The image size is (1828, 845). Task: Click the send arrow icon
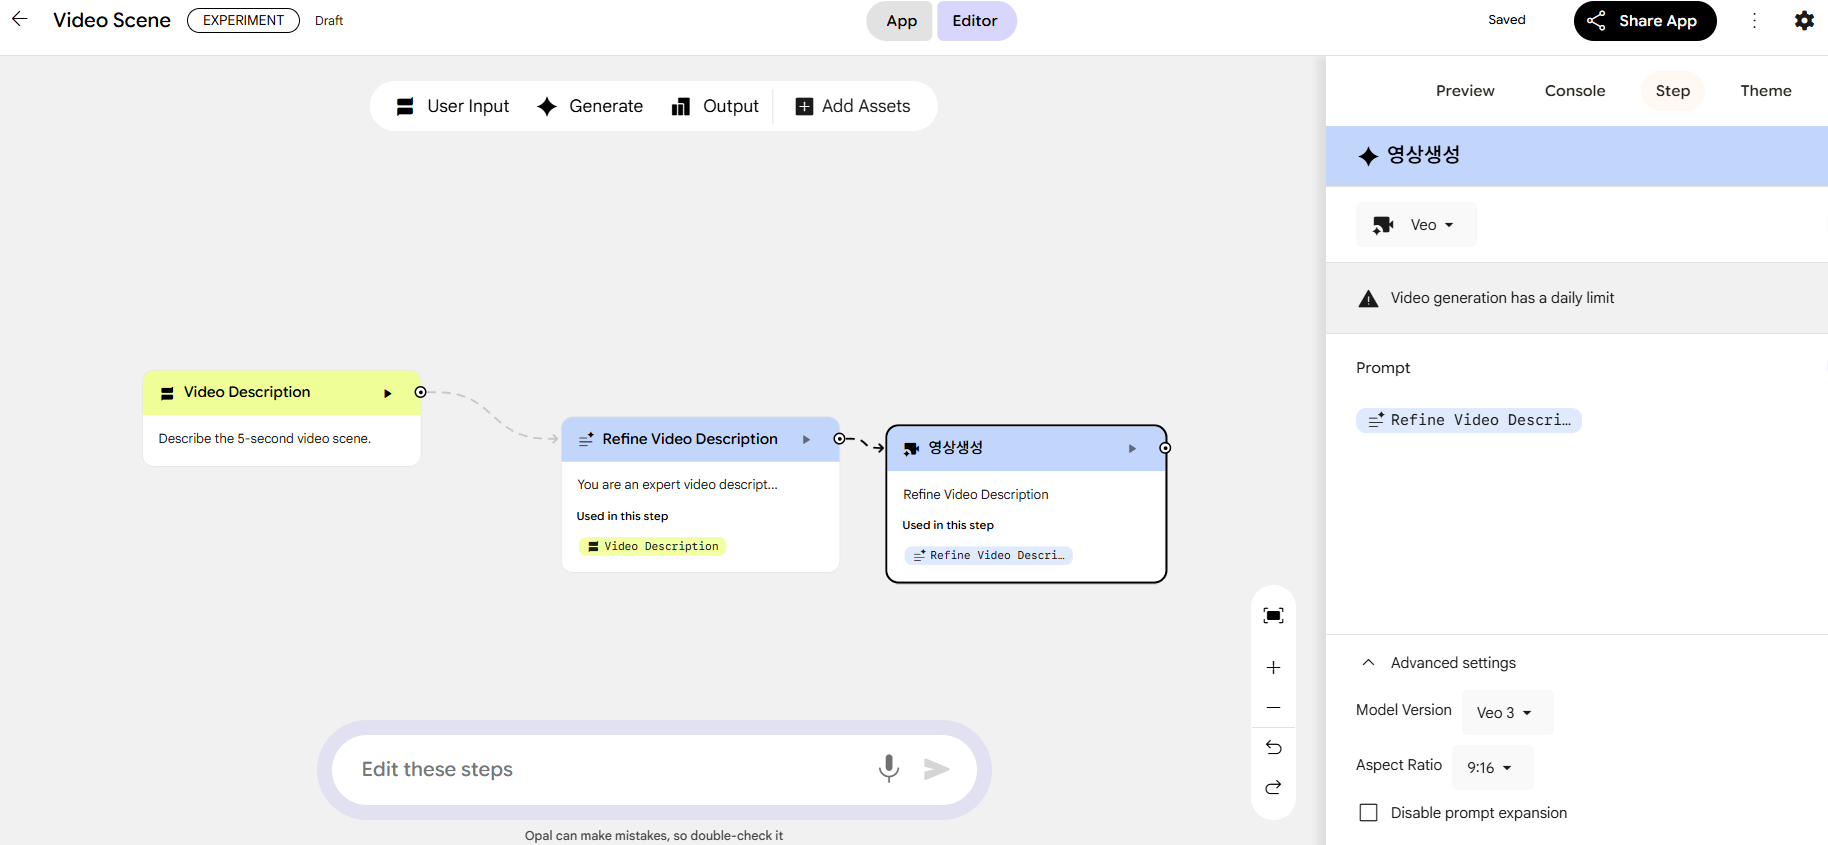click(936, 768)
